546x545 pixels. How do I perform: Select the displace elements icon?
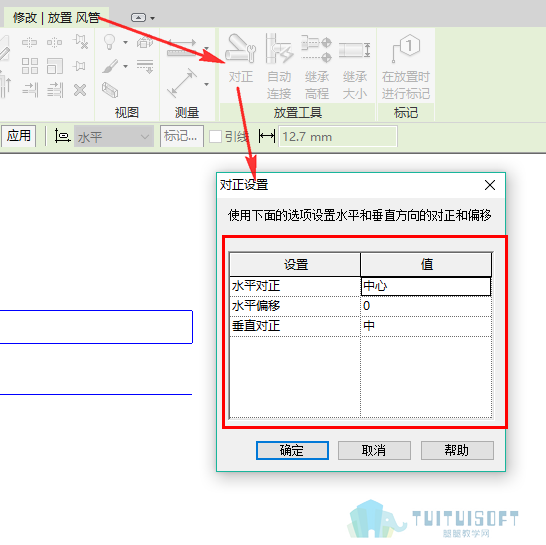[x=145, y=42]
